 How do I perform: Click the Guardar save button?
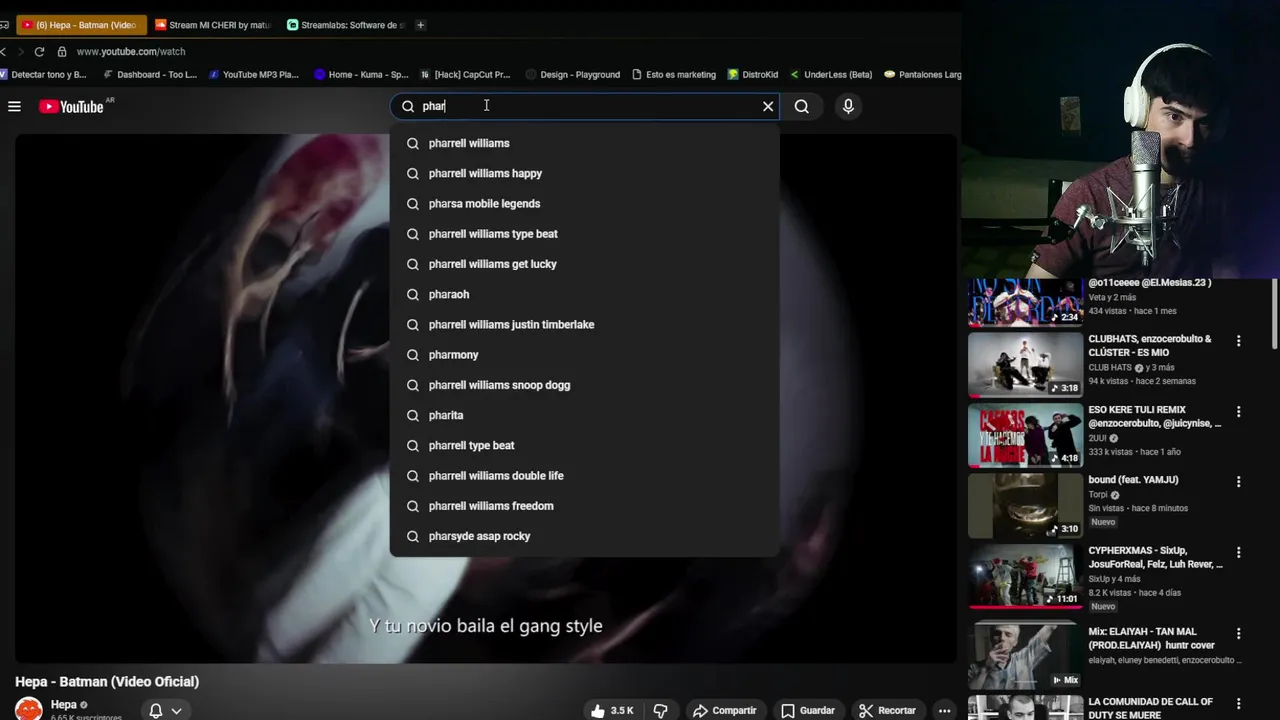click(x=808, y=711)
